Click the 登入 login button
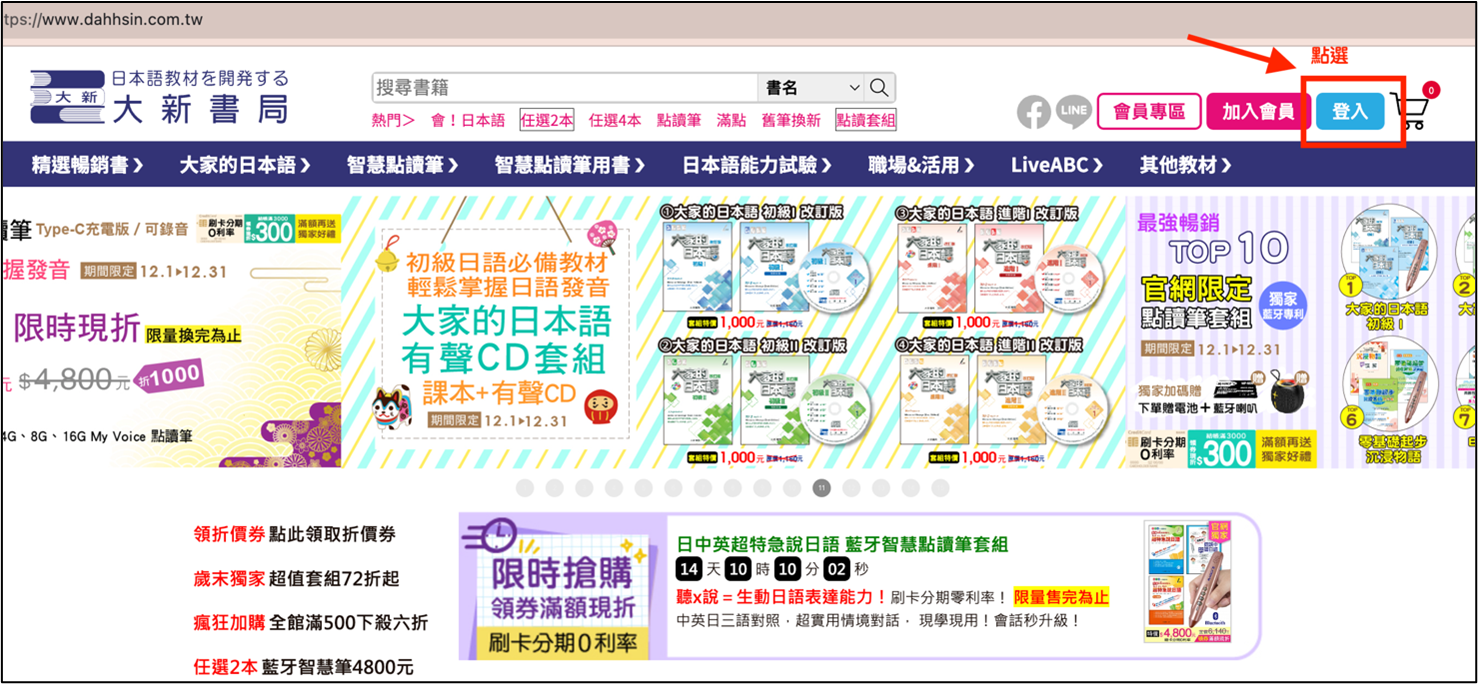Screen dimensions: 1478x684 pyautogui.click(x=1349, y=112)
